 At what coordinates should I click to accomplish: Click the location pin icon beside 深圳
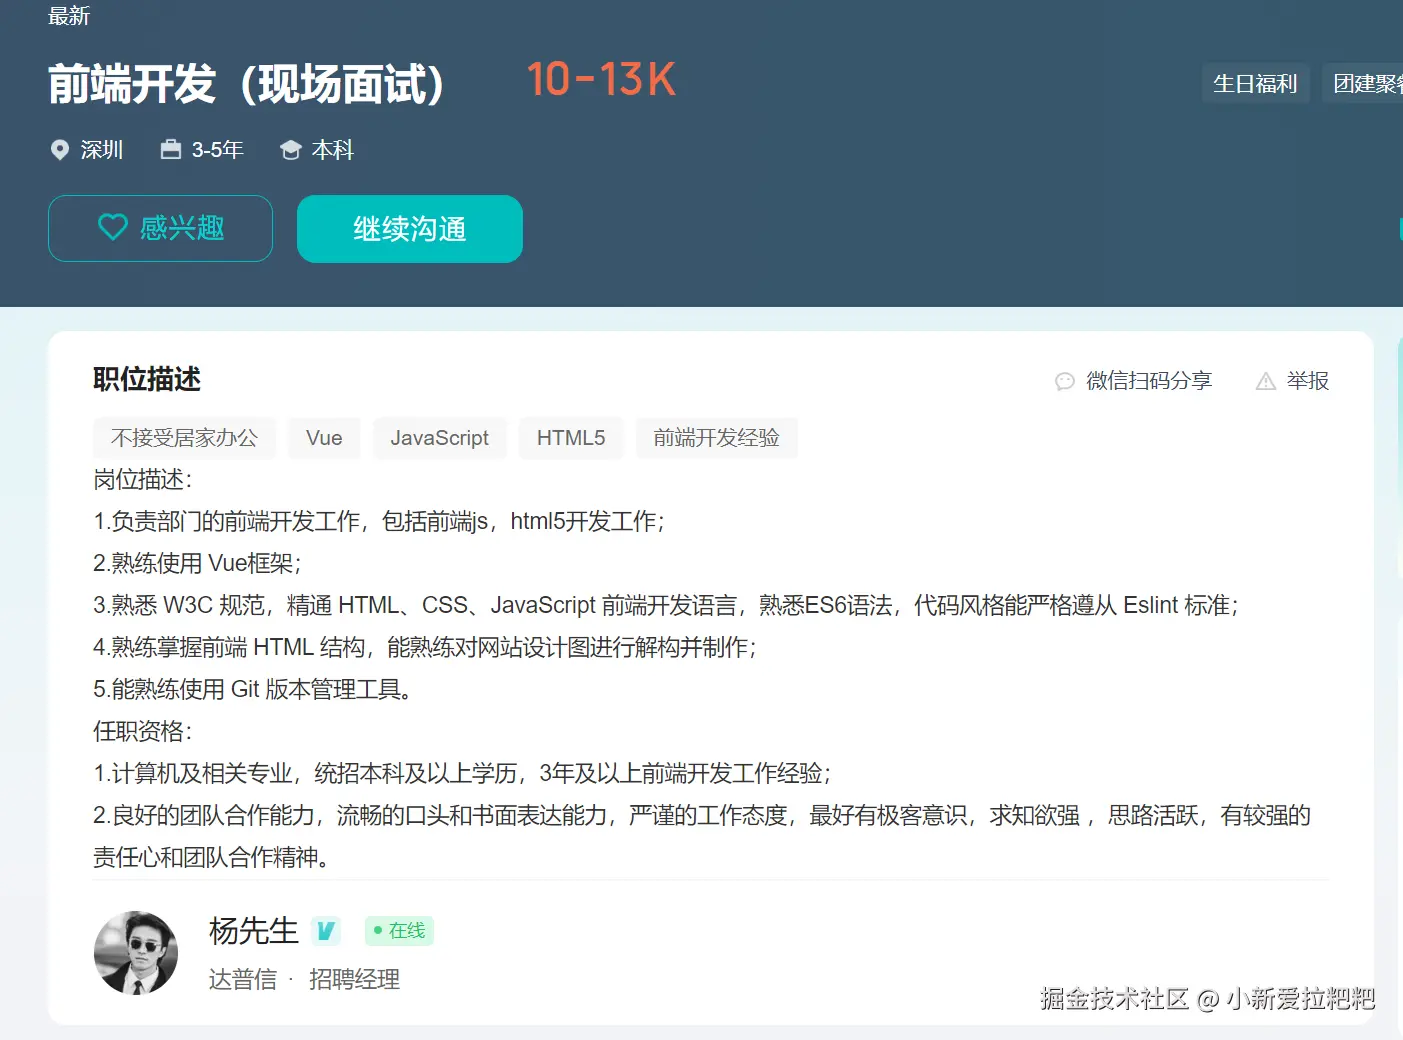coord(61,149)
